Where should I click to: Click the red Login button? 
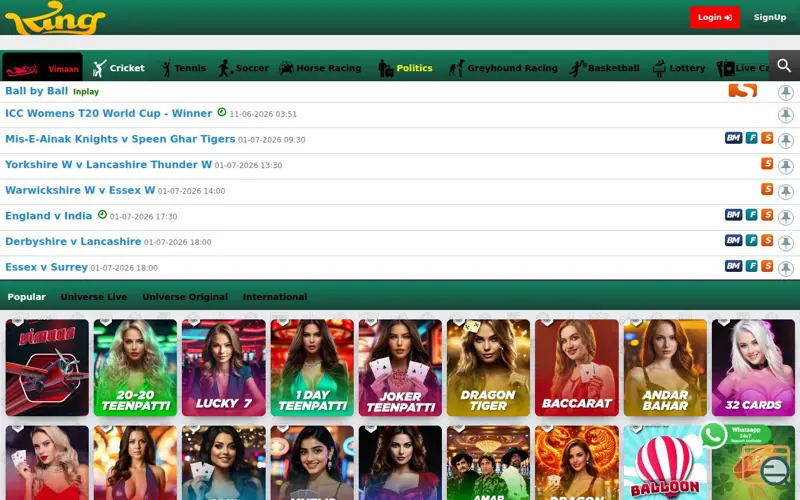click(x=715, y=17)
